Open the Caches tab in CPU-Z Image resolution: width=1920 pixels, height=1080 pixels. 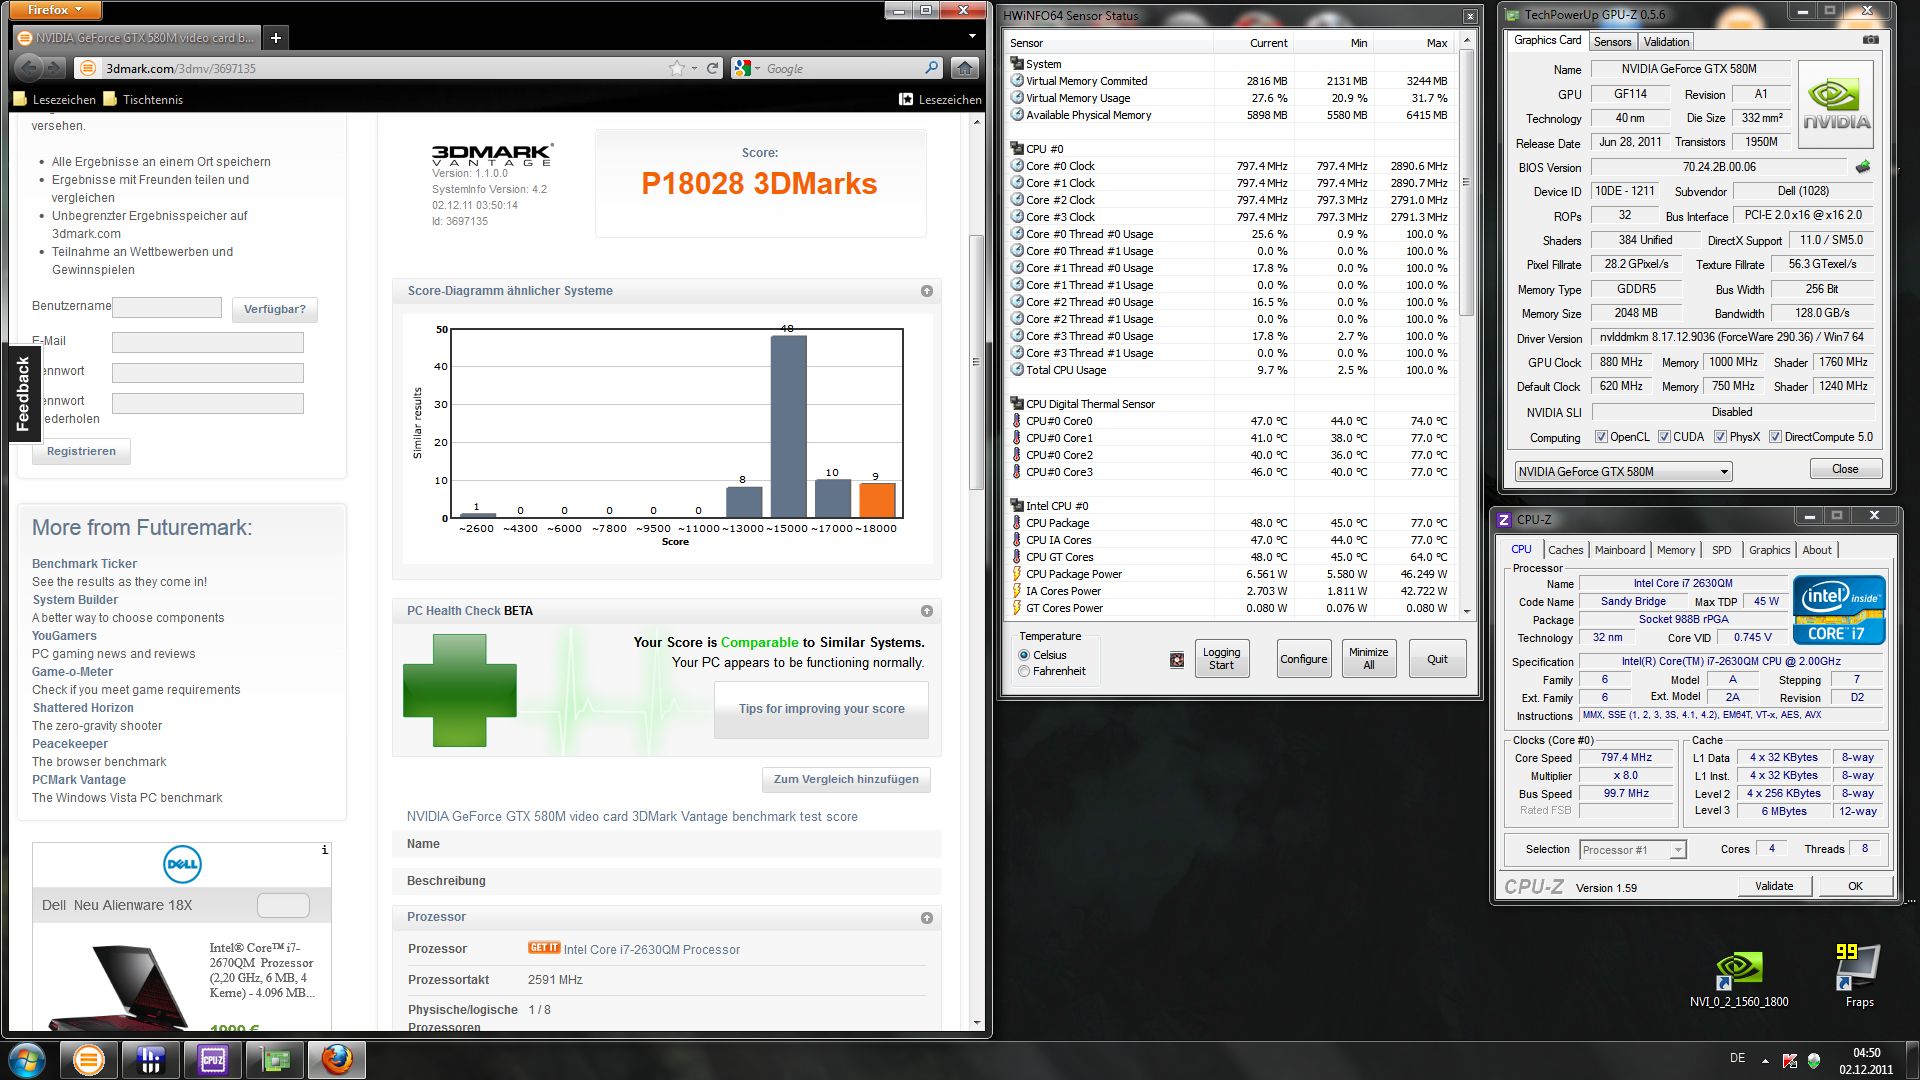1565,550
